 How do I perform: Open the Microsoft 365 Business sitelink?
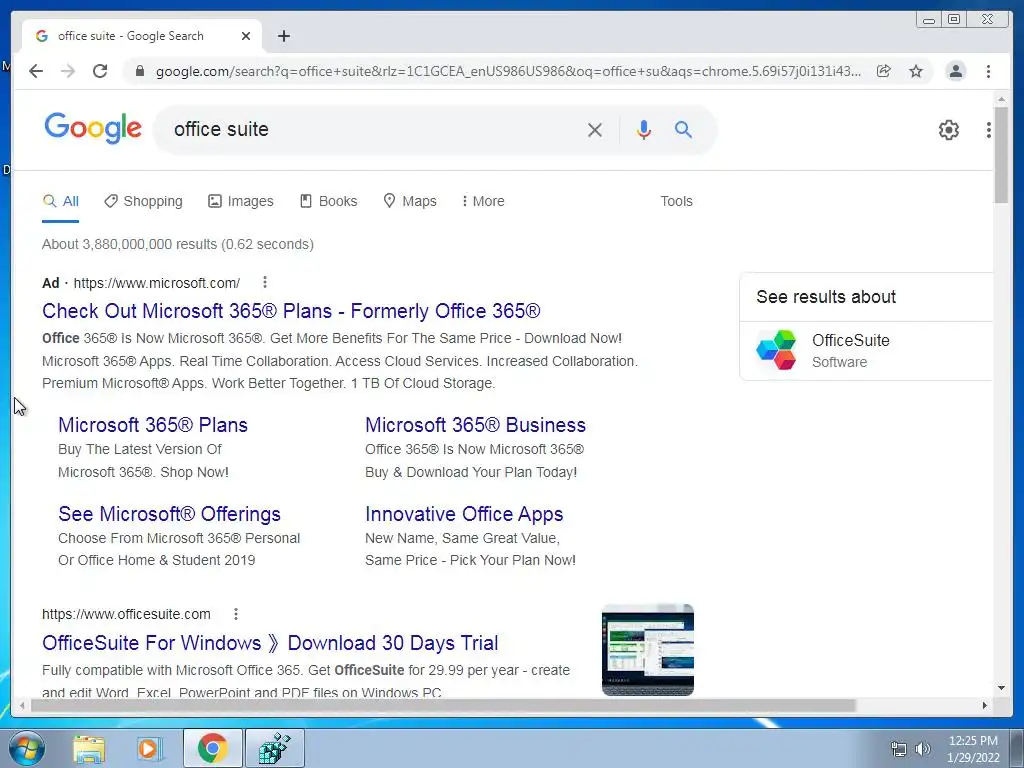click(475, 425)
